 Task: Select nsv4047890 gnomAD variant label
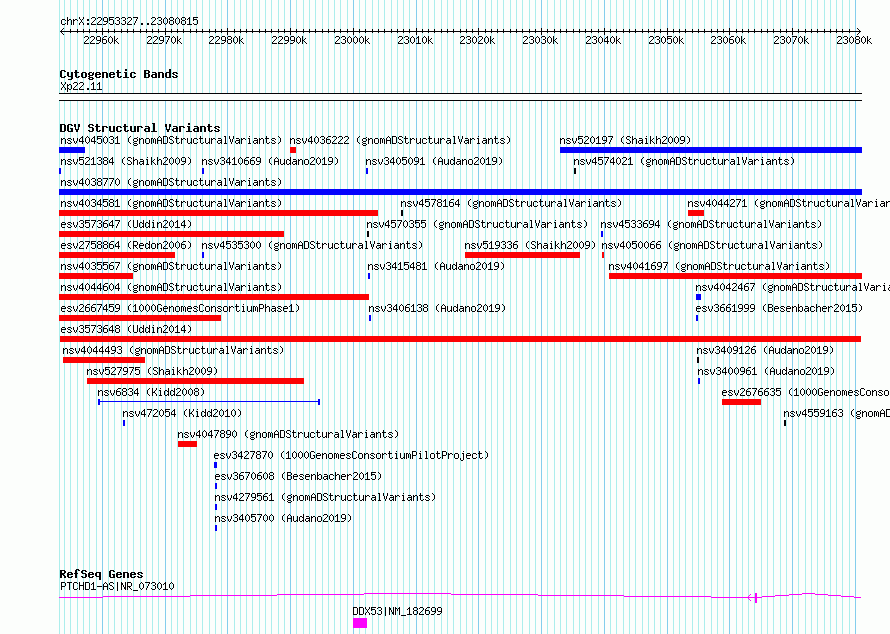[288, 434]
